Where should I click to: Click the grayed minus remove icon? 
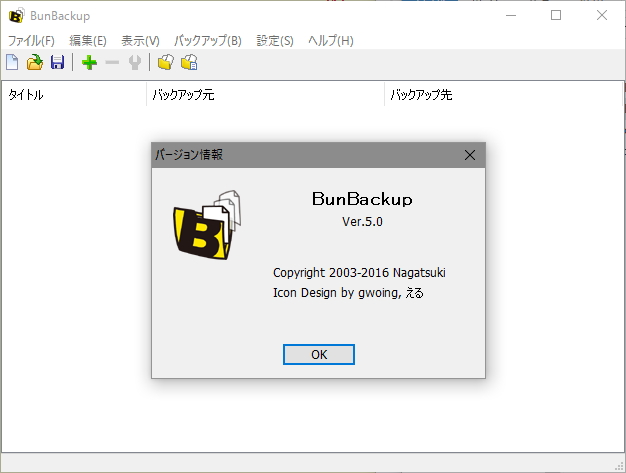point(112,63)
